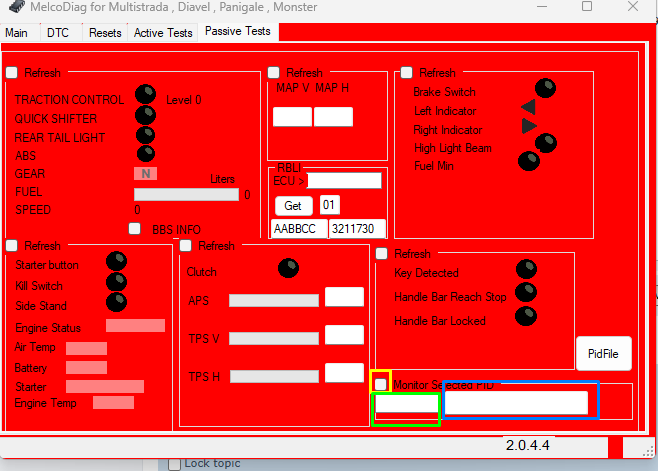The width and height of the screenshot is (658, 471).
Task: Click the Left Indicator arrow icon
Action: [x=528, y=107]
